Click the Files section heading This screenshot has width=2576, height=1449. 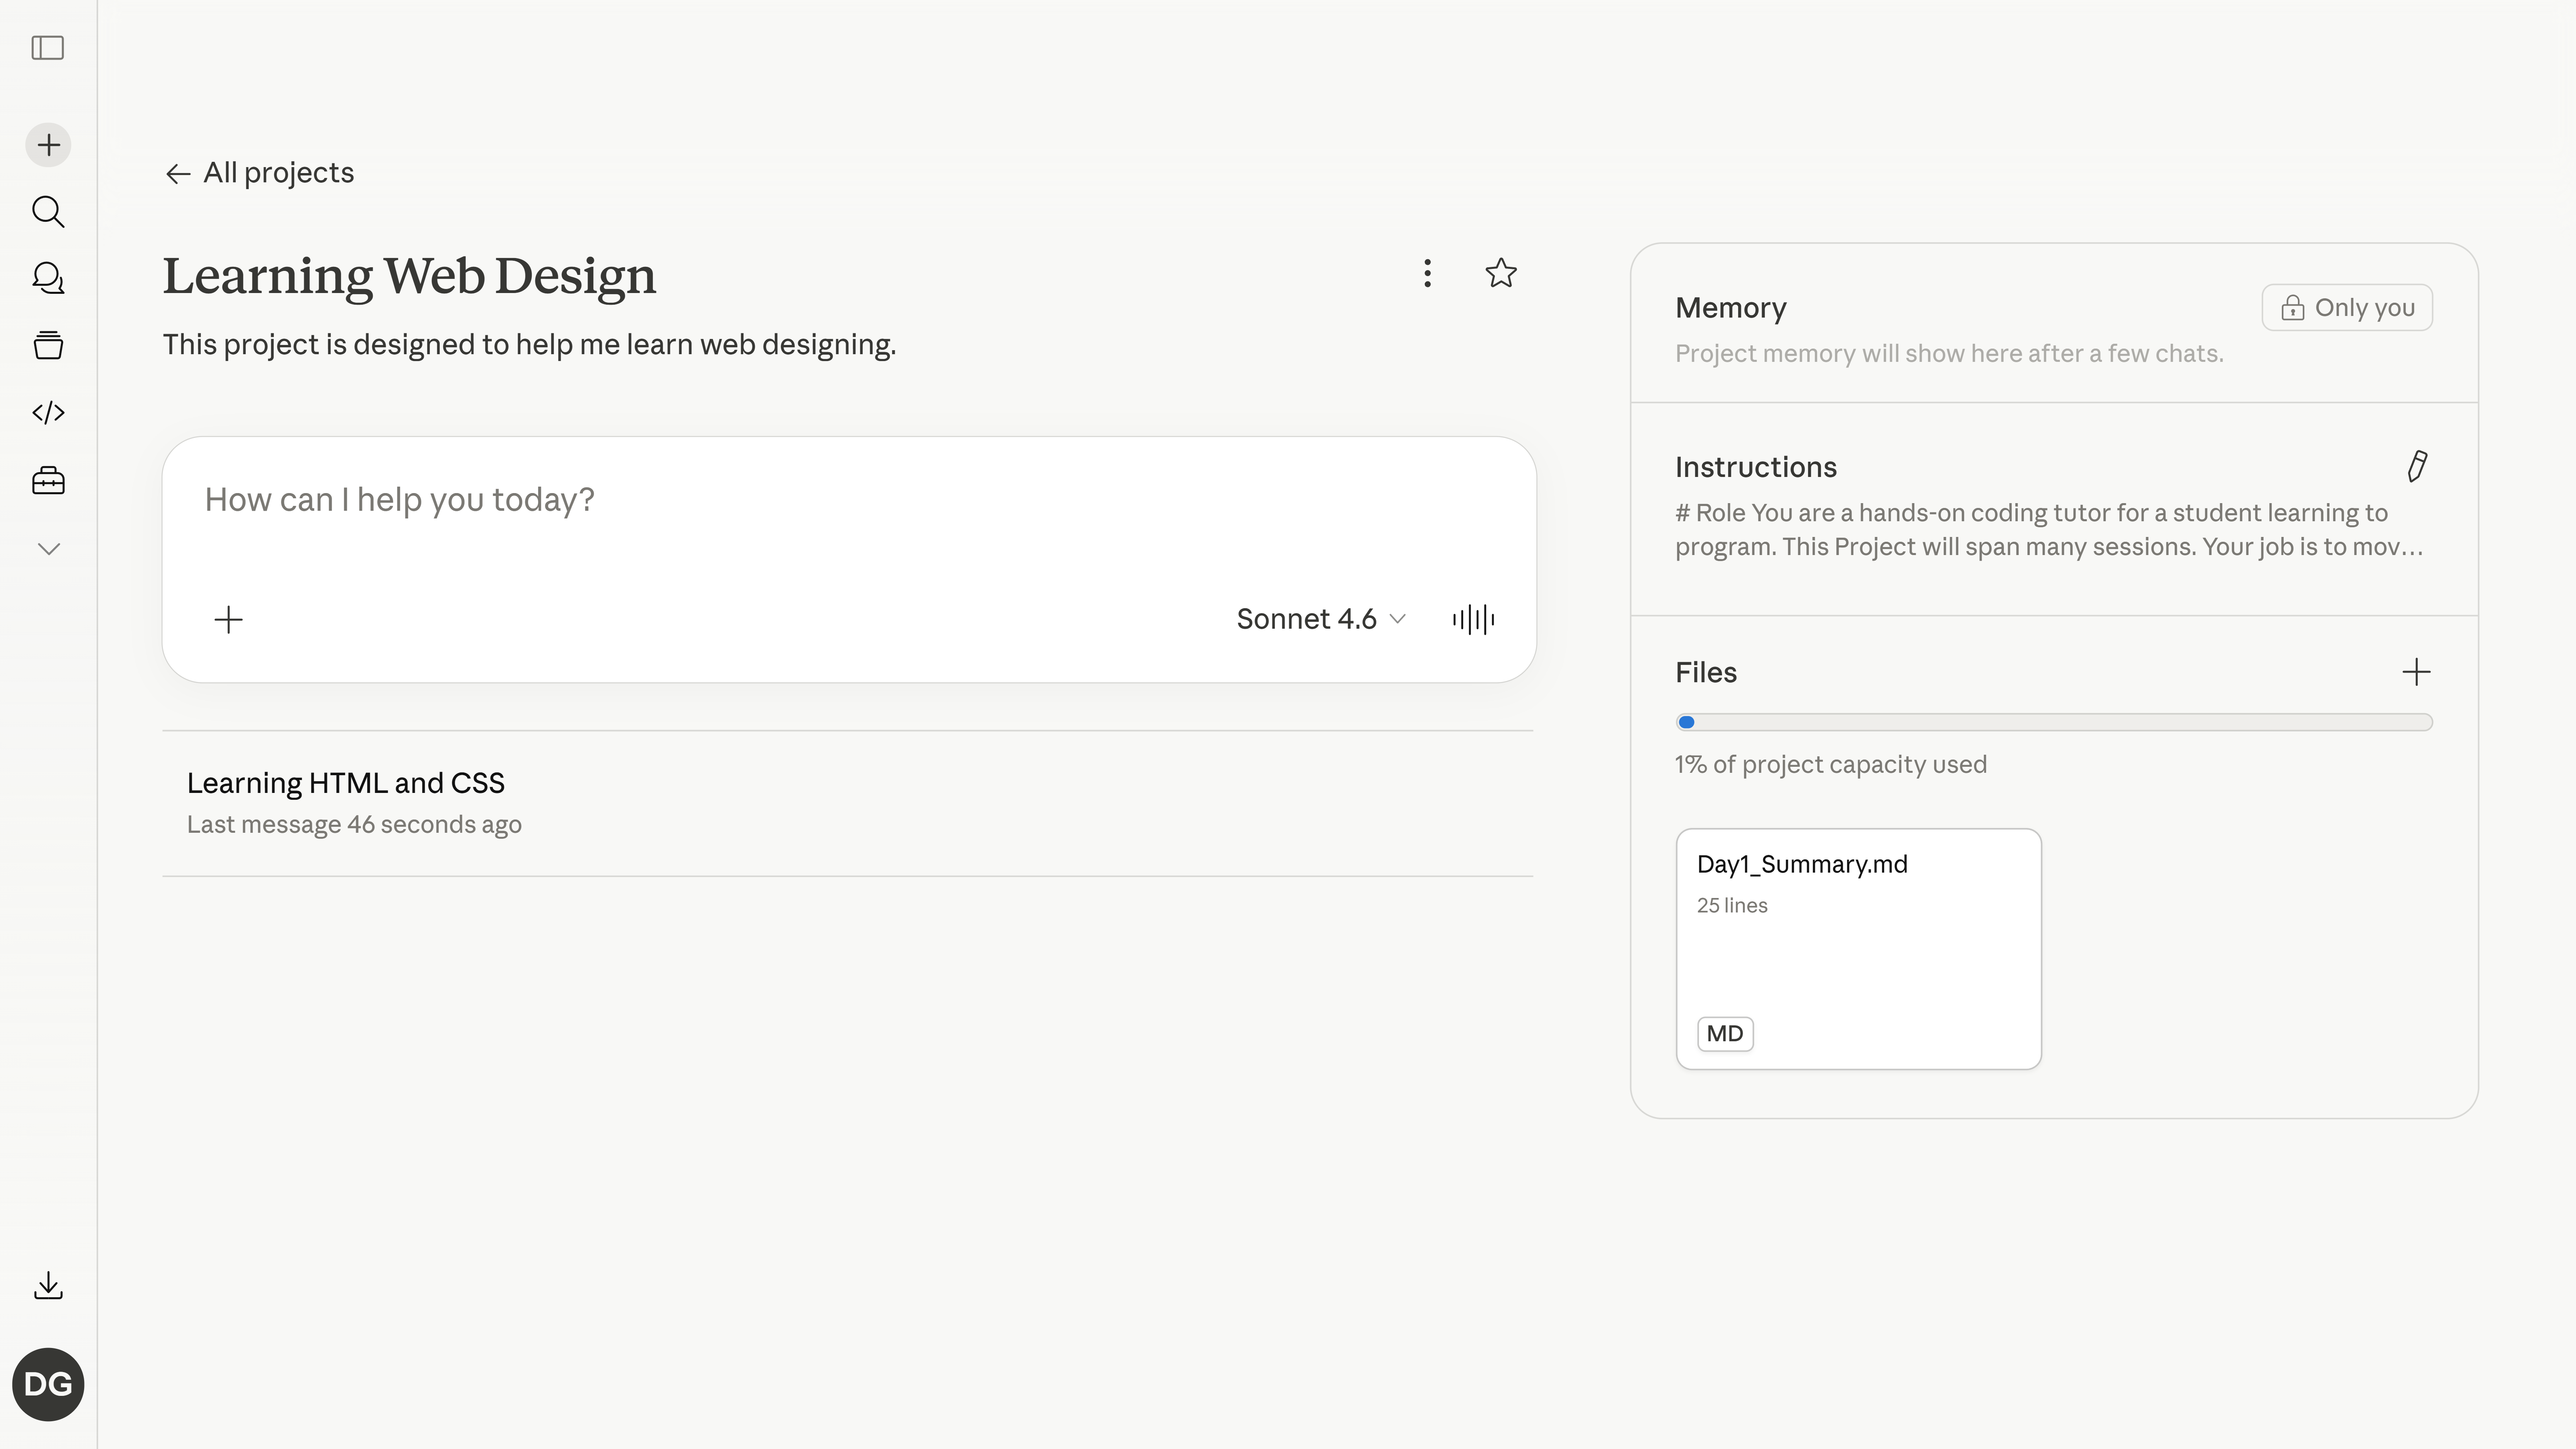[x=1706, y=672]
